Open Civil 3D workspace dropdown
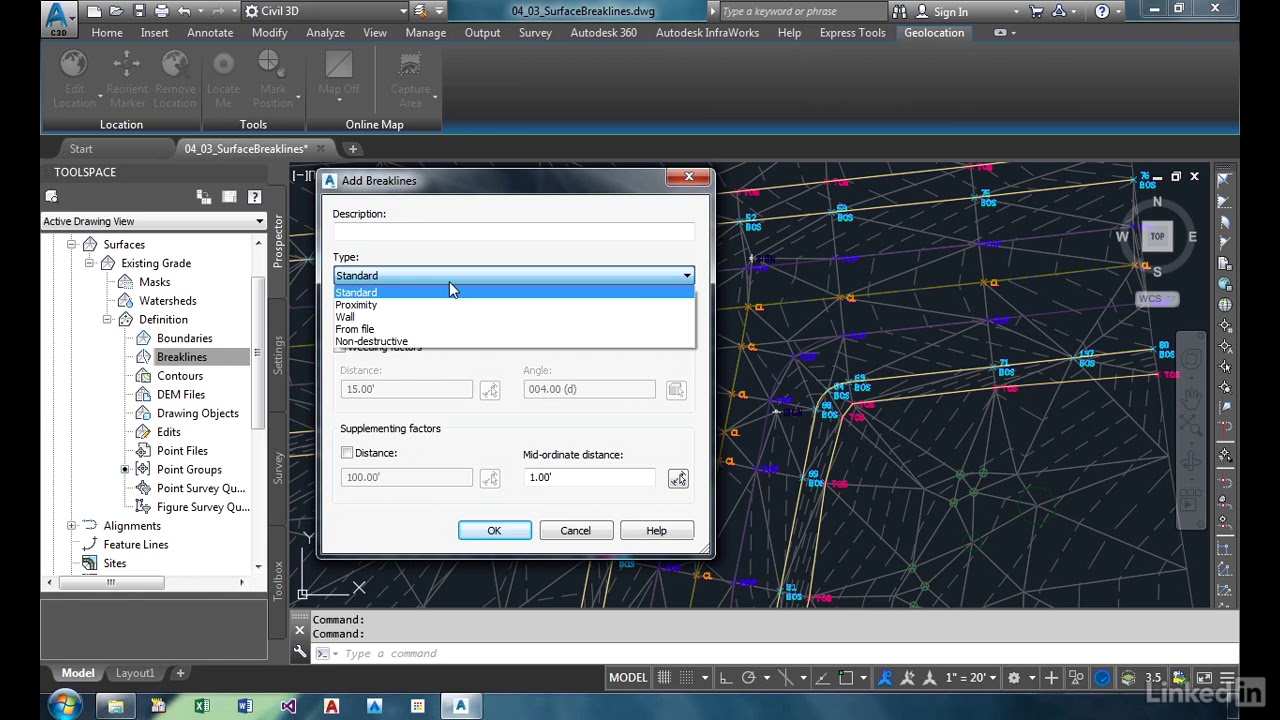The image size is (1280, 720). (x=325, y=11)
